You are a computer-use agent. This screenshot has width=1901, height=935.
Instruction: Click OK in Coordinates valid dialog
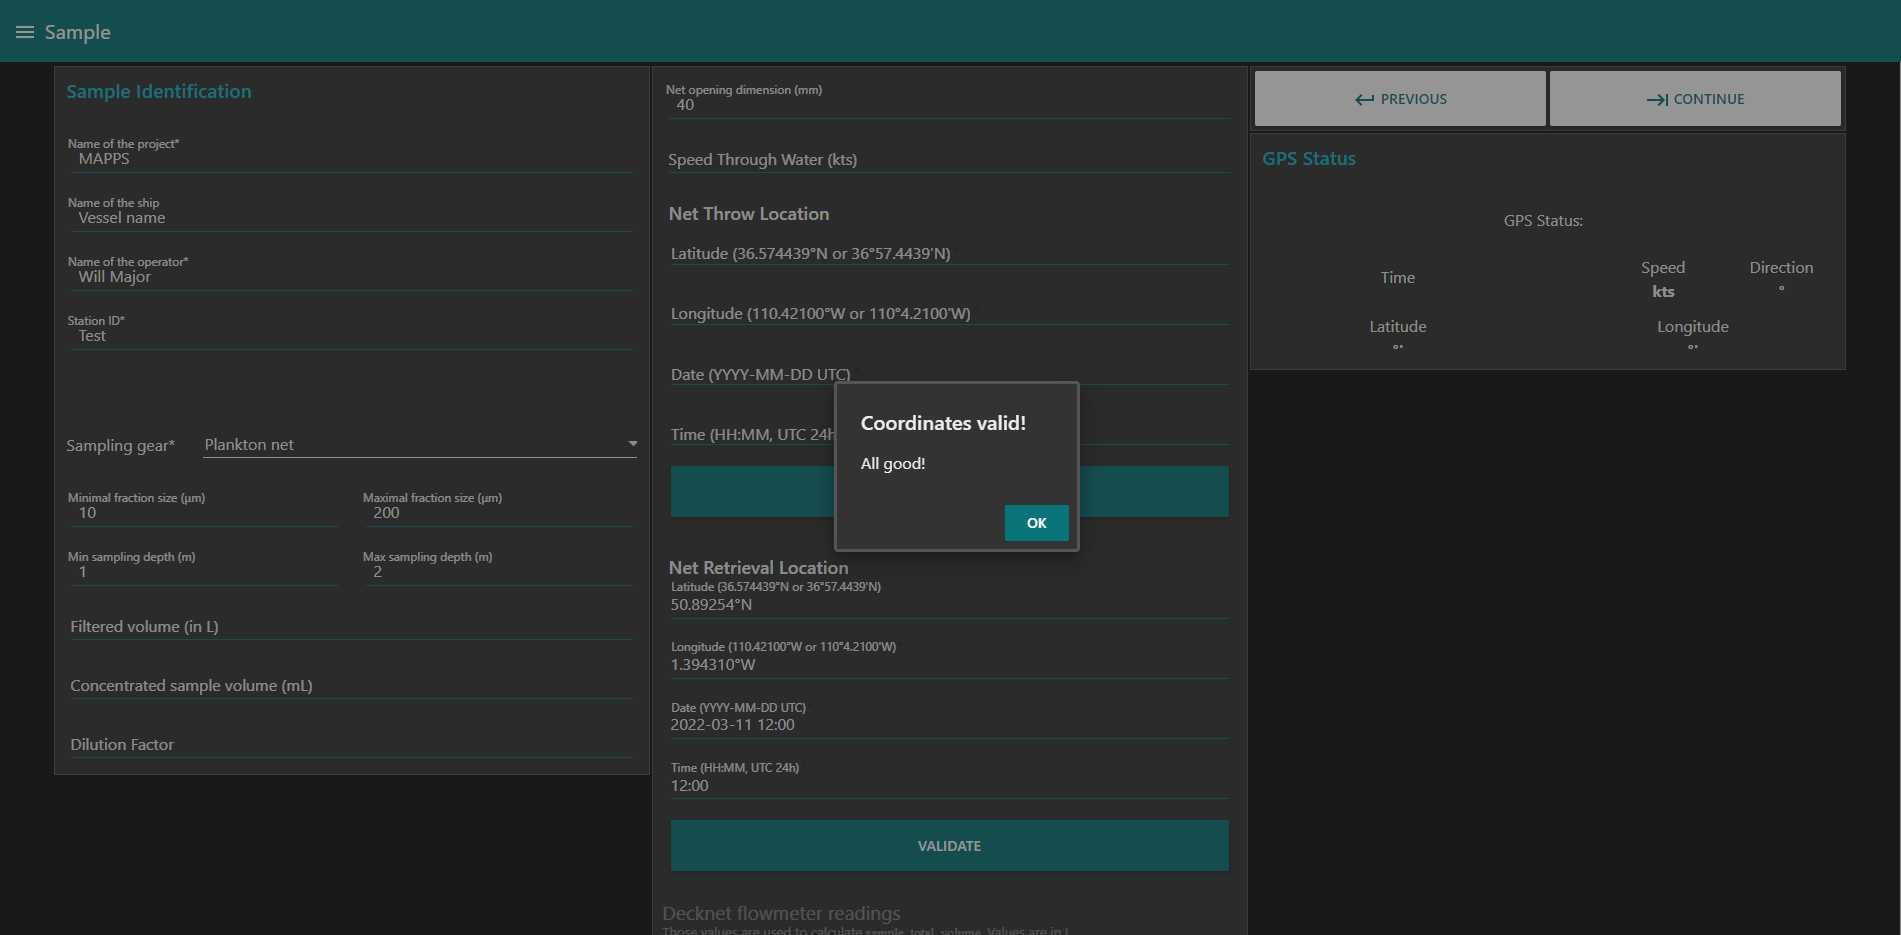click(x=1036, y=523)
